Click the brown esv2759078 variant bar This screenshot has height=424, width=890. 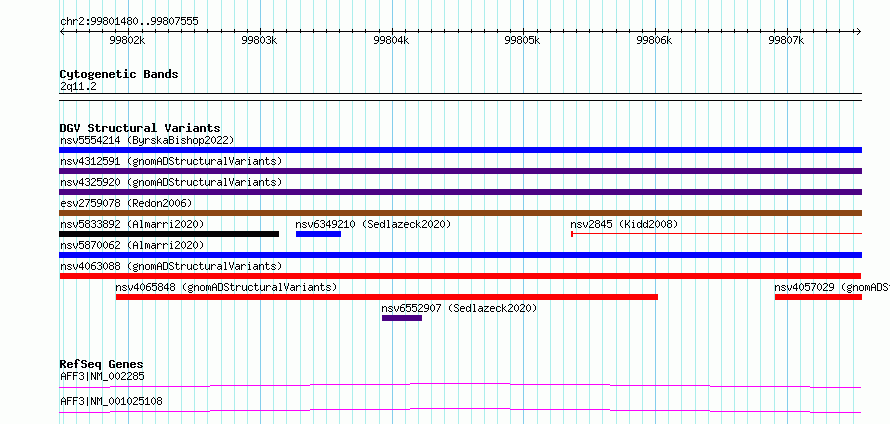460,213
